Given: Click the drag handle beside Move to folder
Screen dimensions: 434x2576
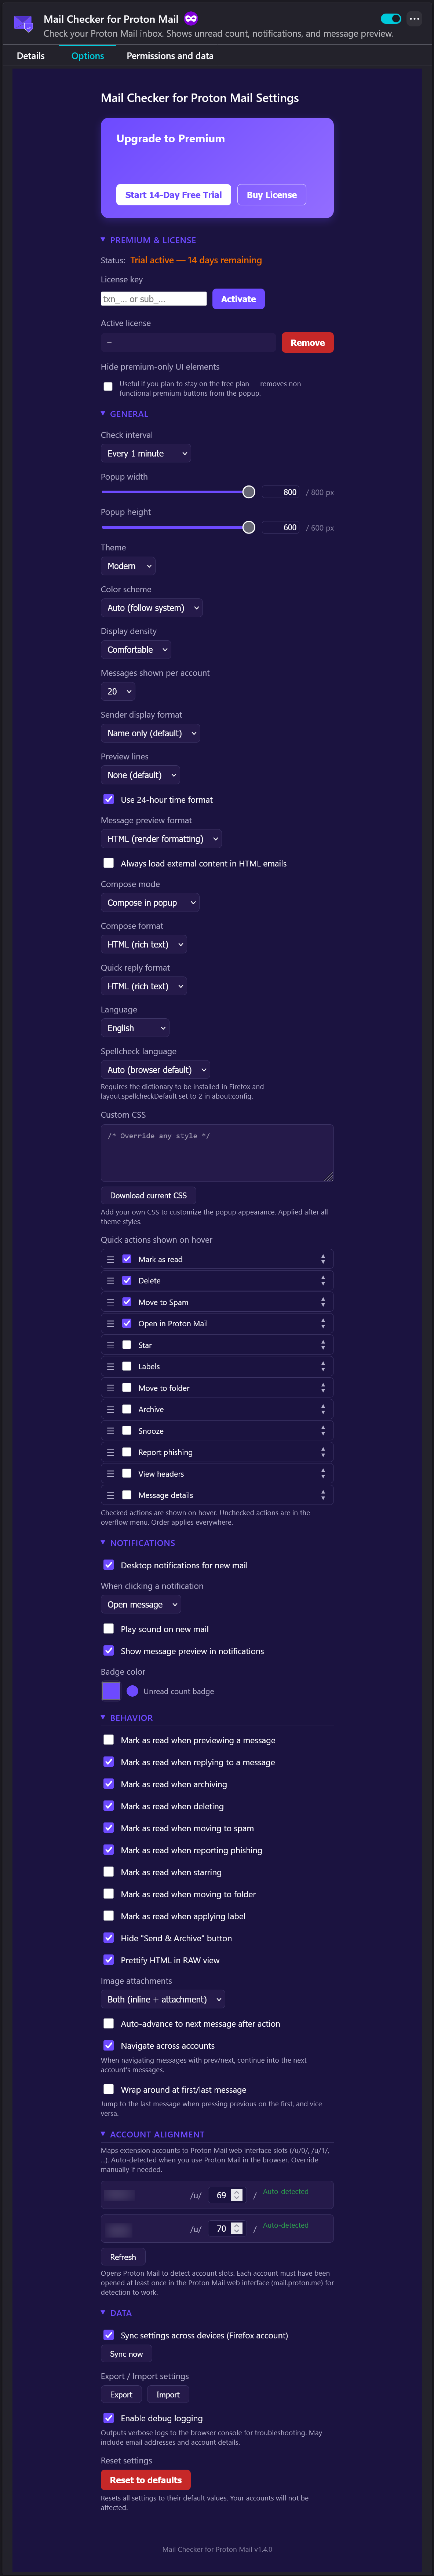Looking at the screenshot, I should (110, 1388).
